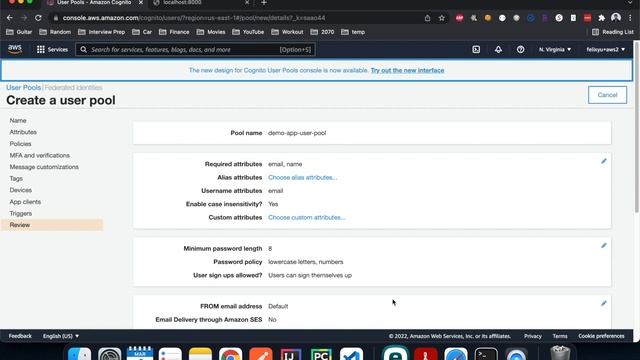Click Choose custom attributes link
The height and width of the screenshot is (360, 640).
[307, 218]
